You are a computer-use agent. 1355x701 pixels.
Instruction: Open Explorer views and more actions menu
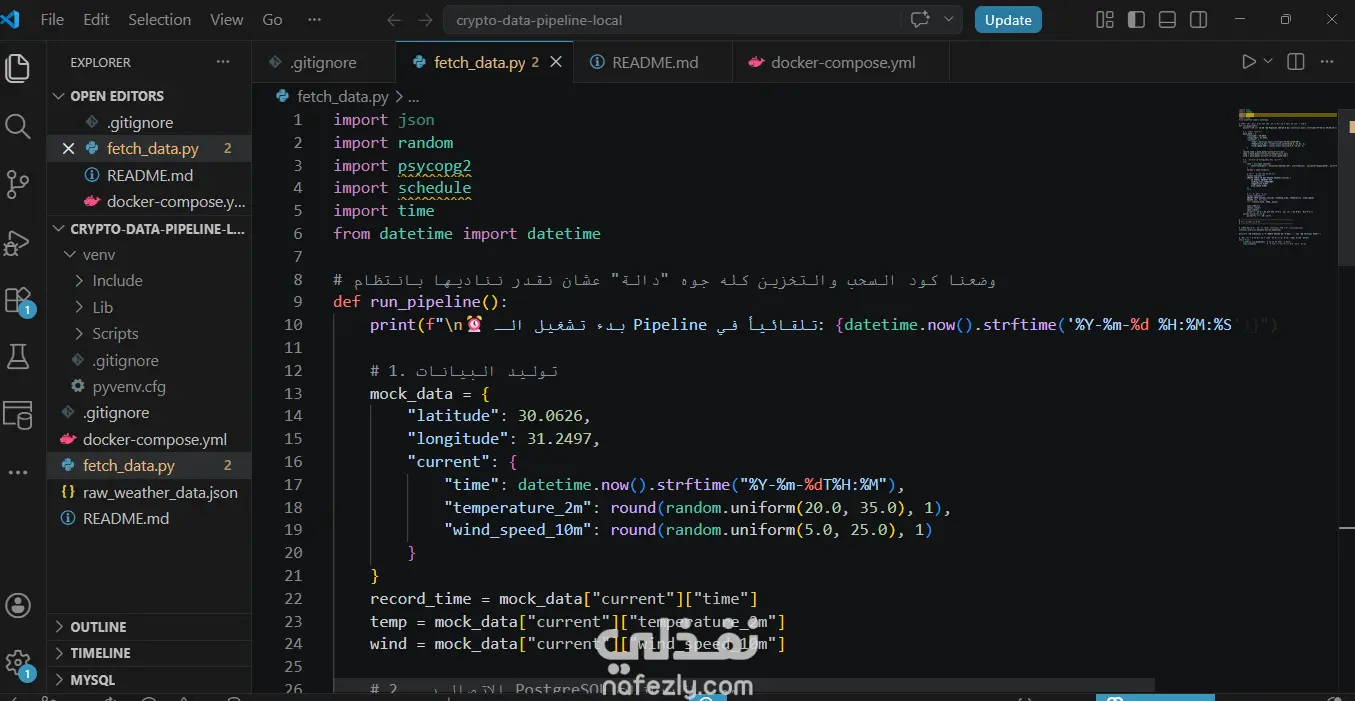point(222,62)
